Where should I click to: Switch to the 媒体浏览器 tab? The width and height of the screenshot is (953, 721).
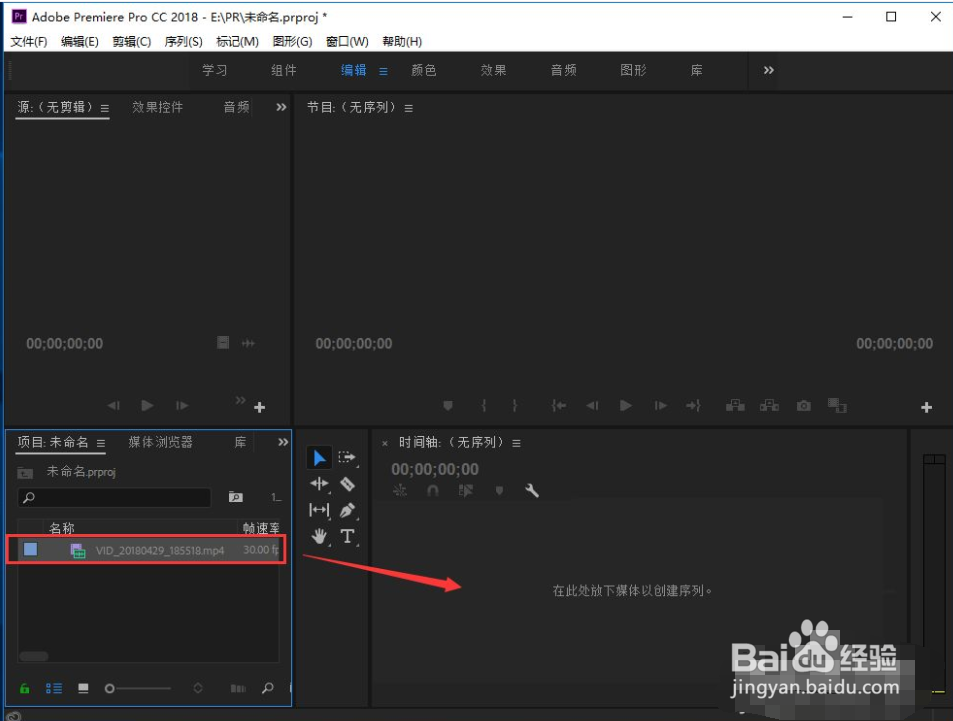point(160,442)
